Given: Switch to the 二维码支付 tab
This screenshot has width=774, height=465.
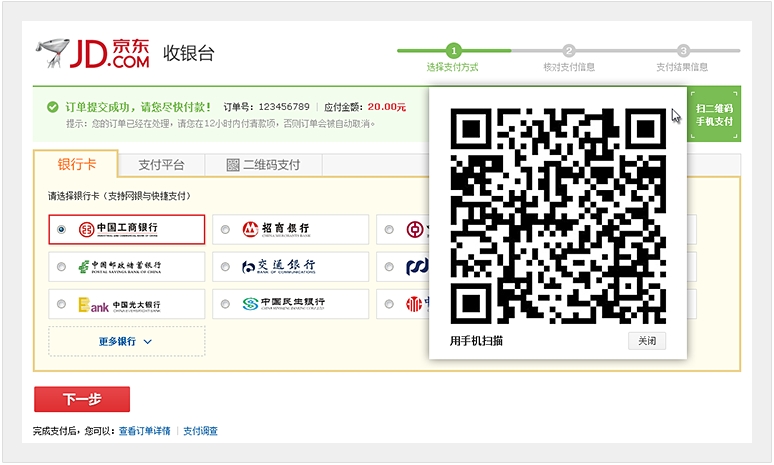Looking at the screenshot, I should 264,165.
